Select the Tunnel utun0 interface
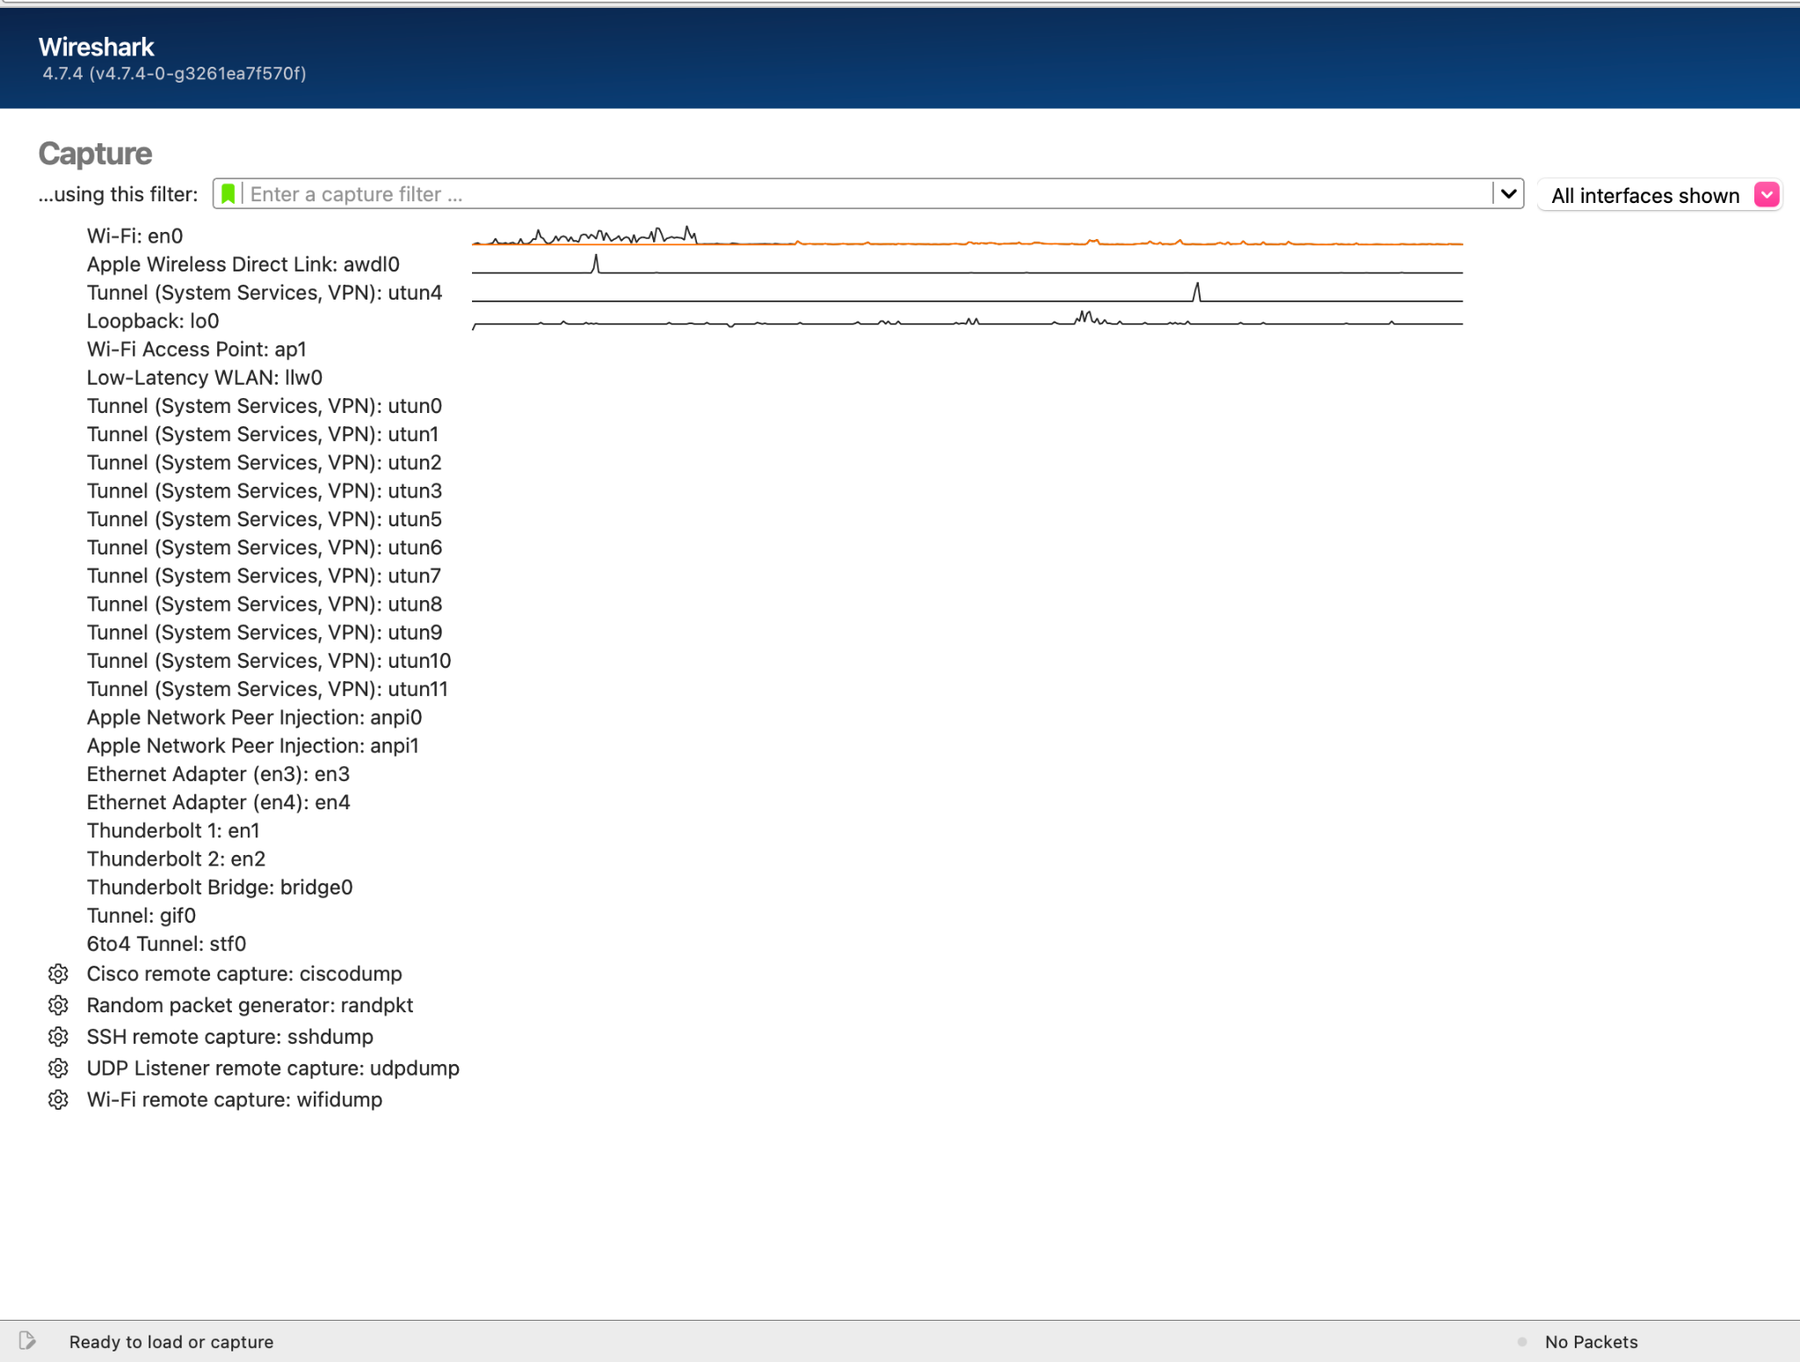The image size is (1800, 1362). (264, 406)
